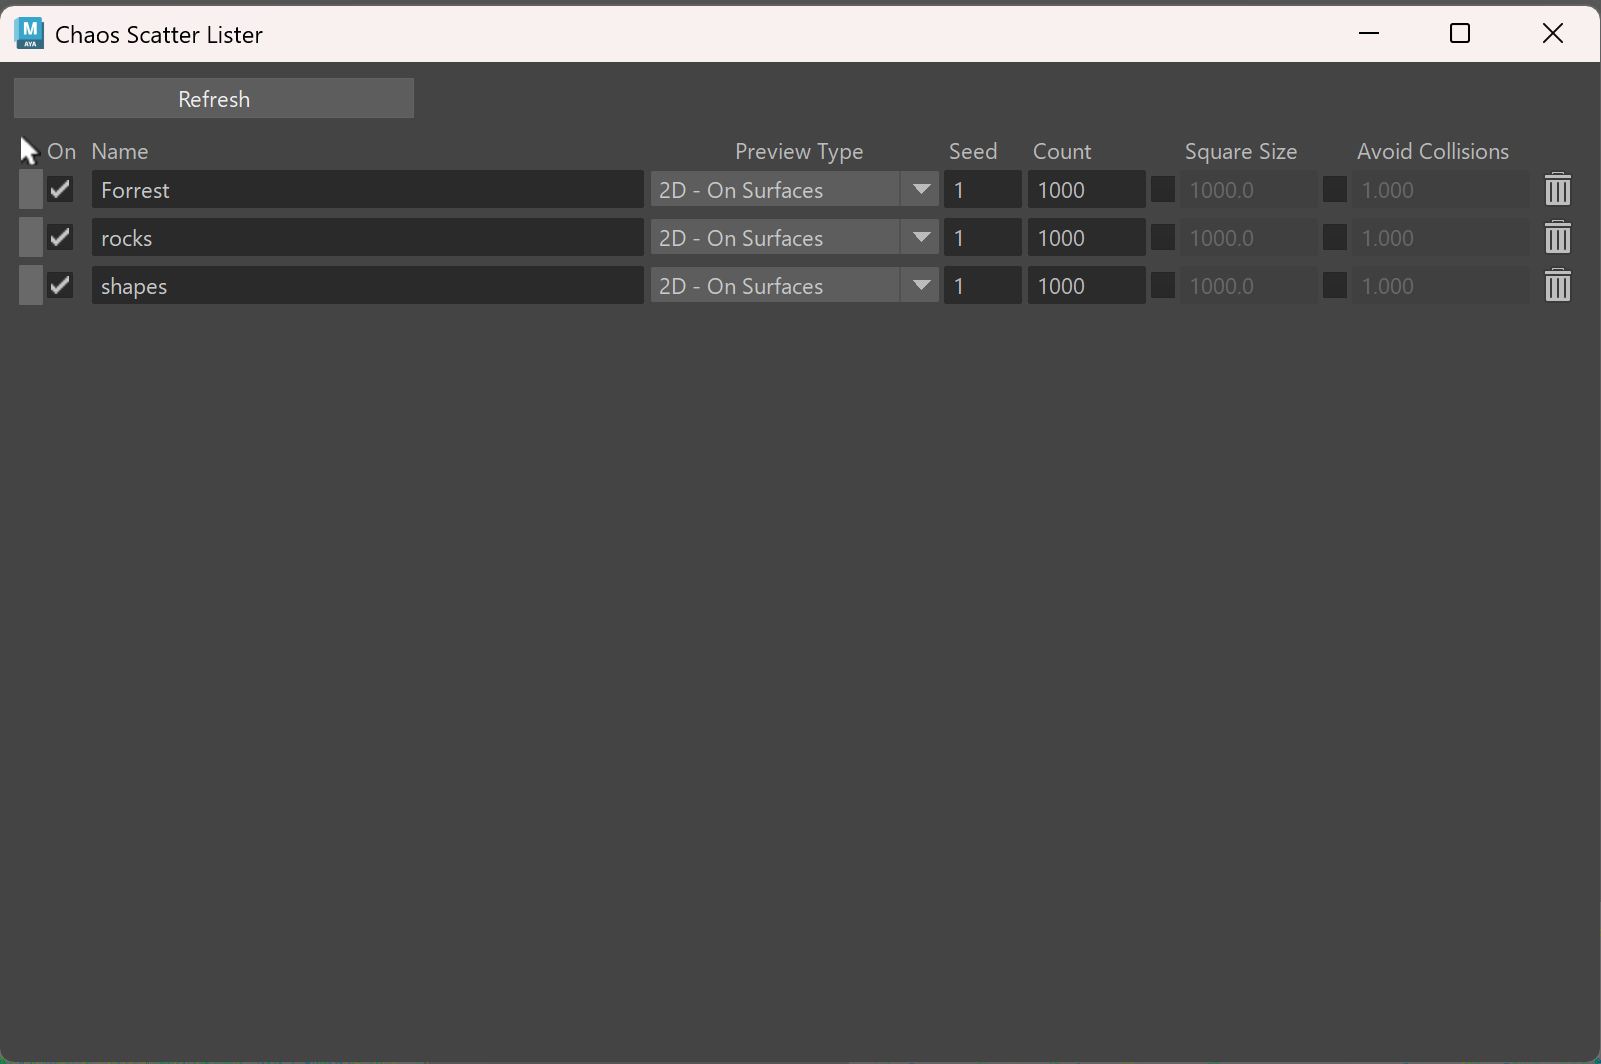Enable Avoid Collisions checkbox for Forrest
Screen dimensions: 1601x1064
coord(1335,189)
